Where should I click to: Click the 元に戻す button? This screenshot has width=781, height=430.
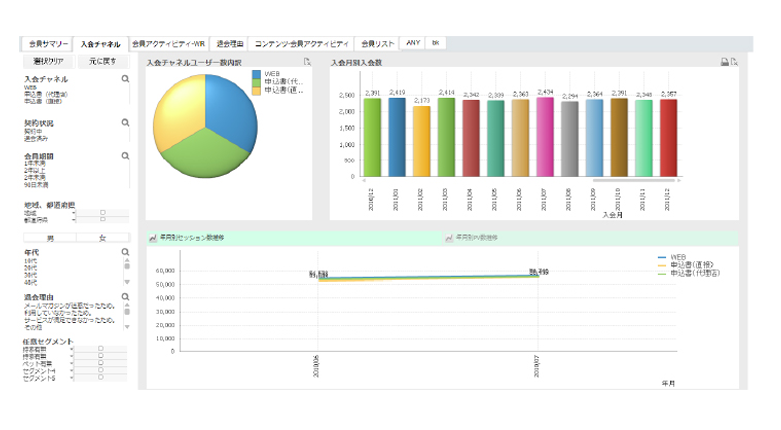coord(103,61)
